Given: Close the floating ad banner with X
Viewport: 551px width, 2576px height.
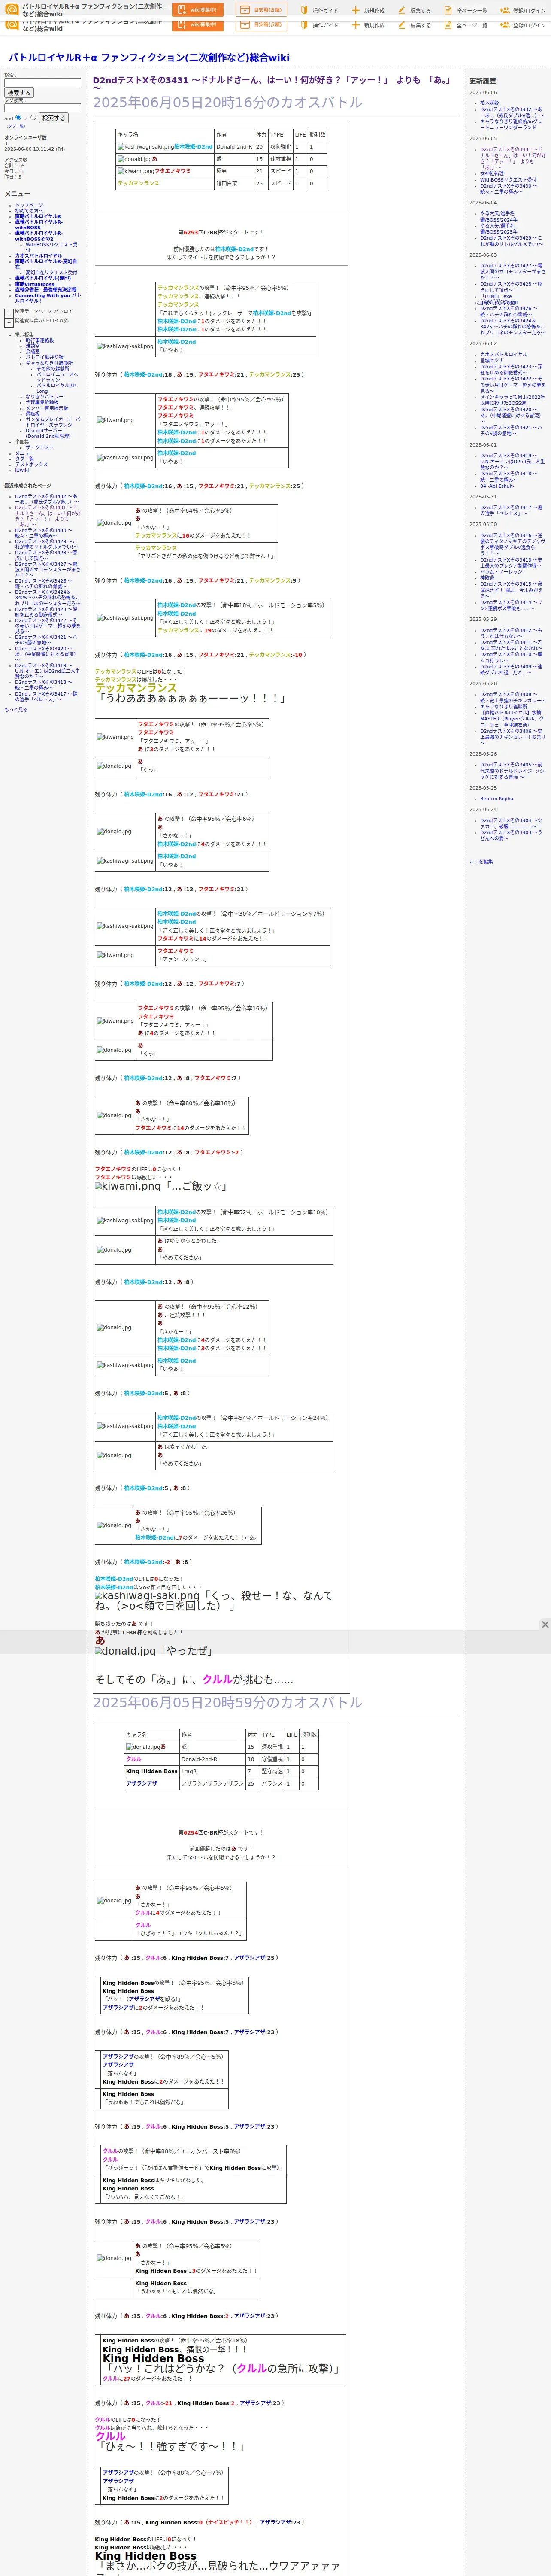Looking at the screenshot, I should (x=545, y=1625).
